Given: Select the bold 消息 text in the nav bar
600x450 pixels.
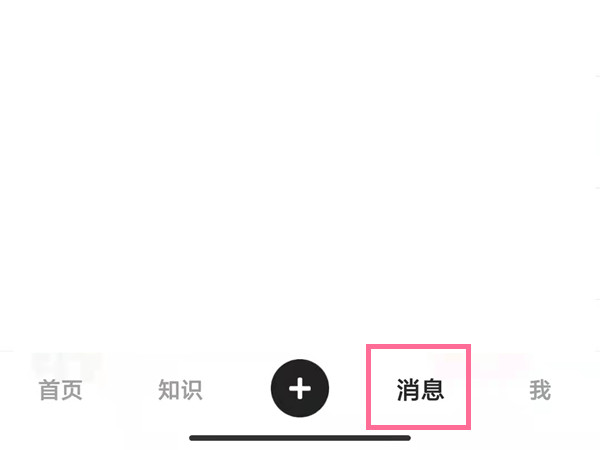Looking at the screenshot, I should (x=420, y=390).
